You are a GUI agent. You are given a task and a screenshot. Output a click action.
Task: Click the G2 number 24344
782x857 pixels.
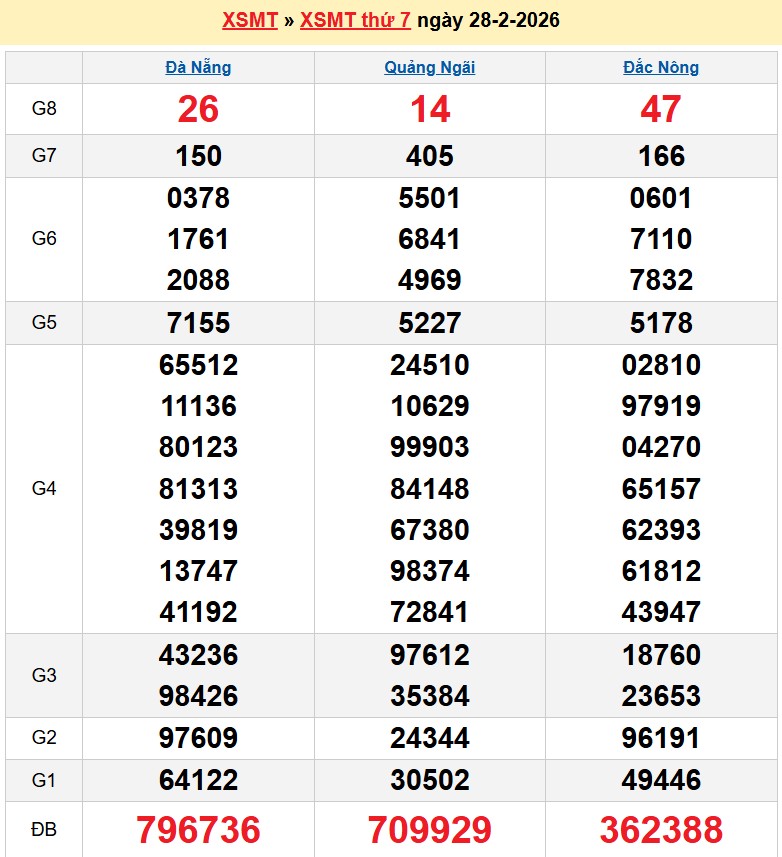[x=430, y=739]
